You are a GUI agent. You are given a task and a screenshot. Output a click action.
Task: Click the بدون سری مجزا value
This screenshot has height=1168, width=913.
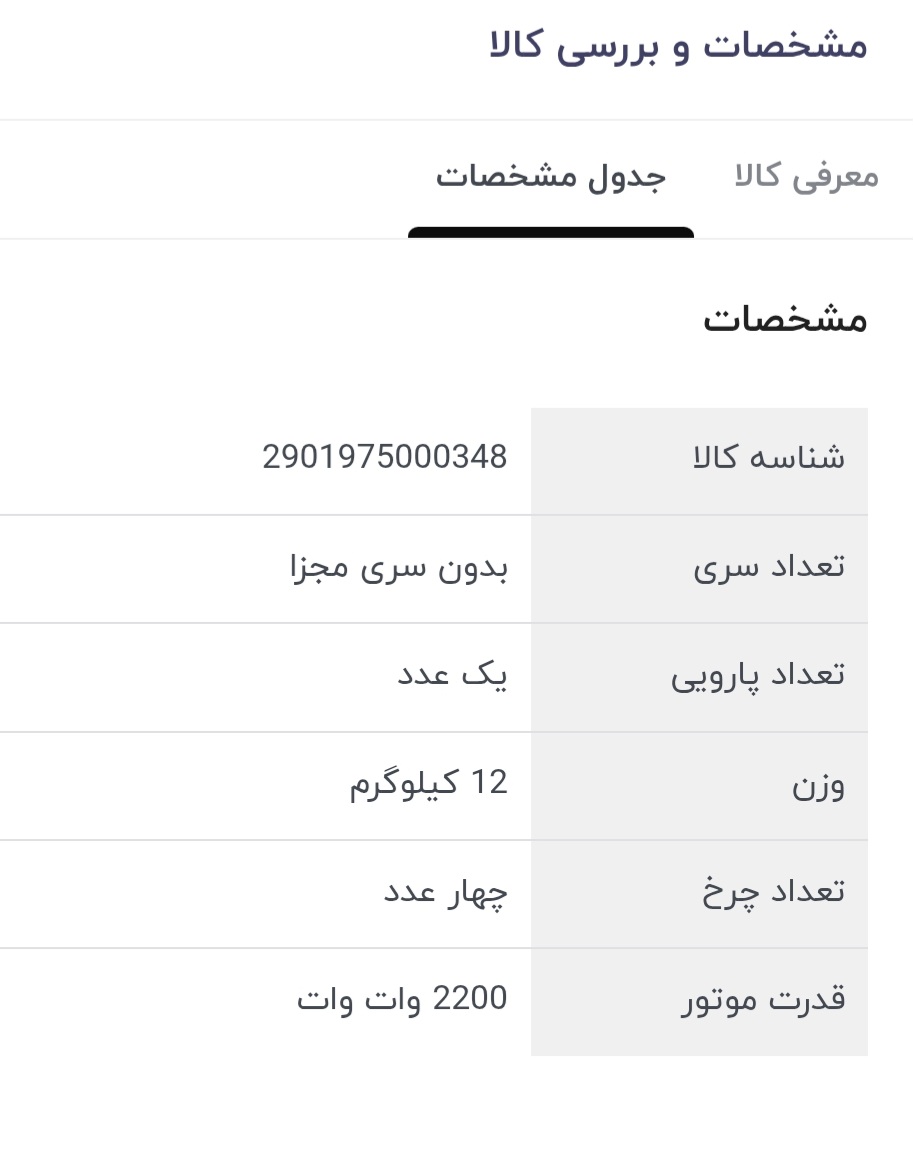pyautogui.click(x=398, y=567)
